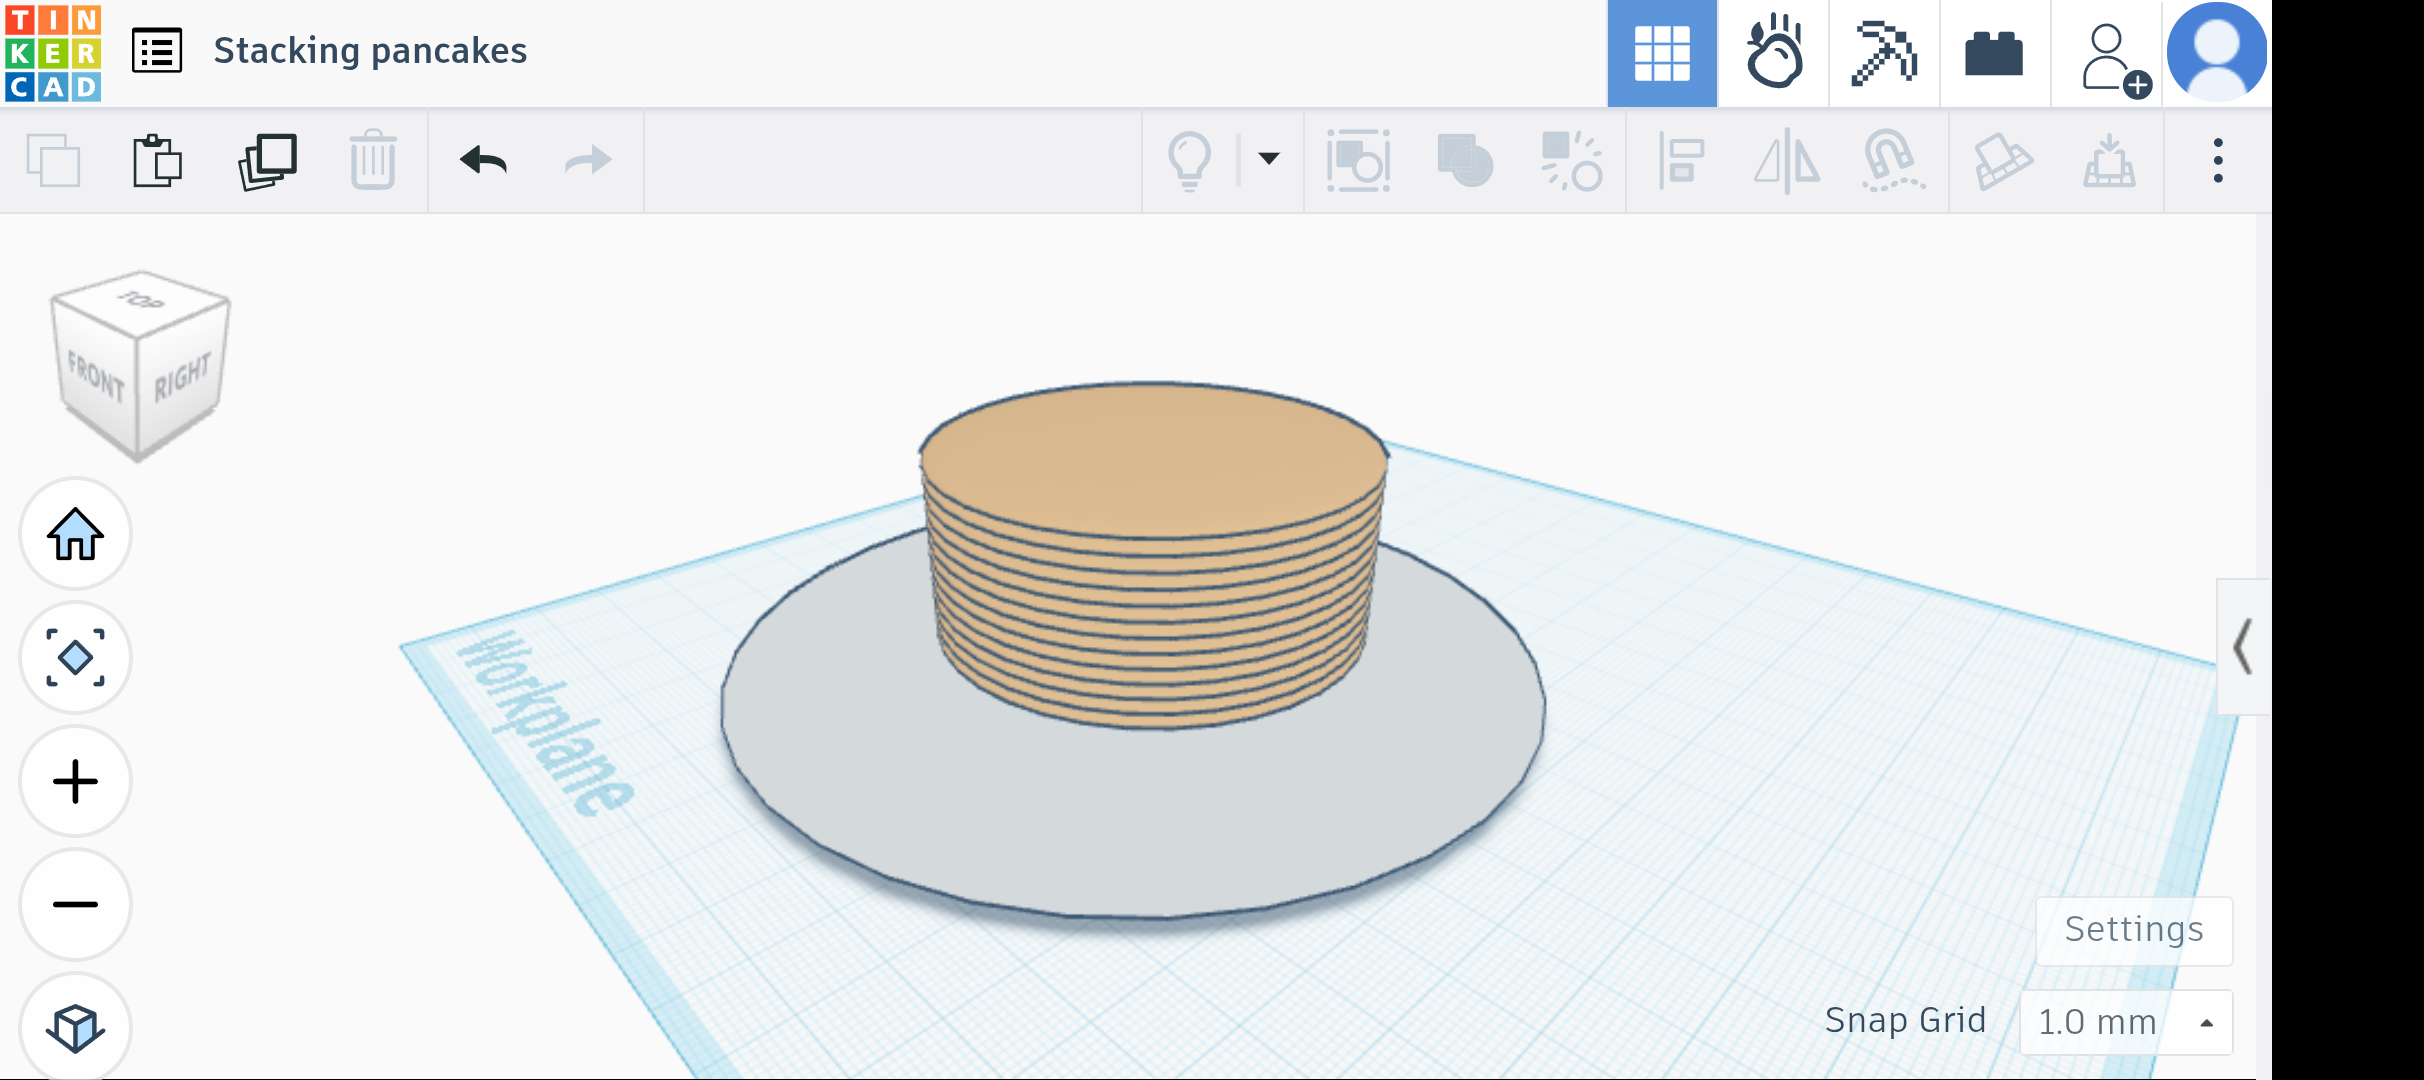This screenshot has height=1080, width=2424.
Task: Click the Align tool icon
Action: pos(1681,160)
